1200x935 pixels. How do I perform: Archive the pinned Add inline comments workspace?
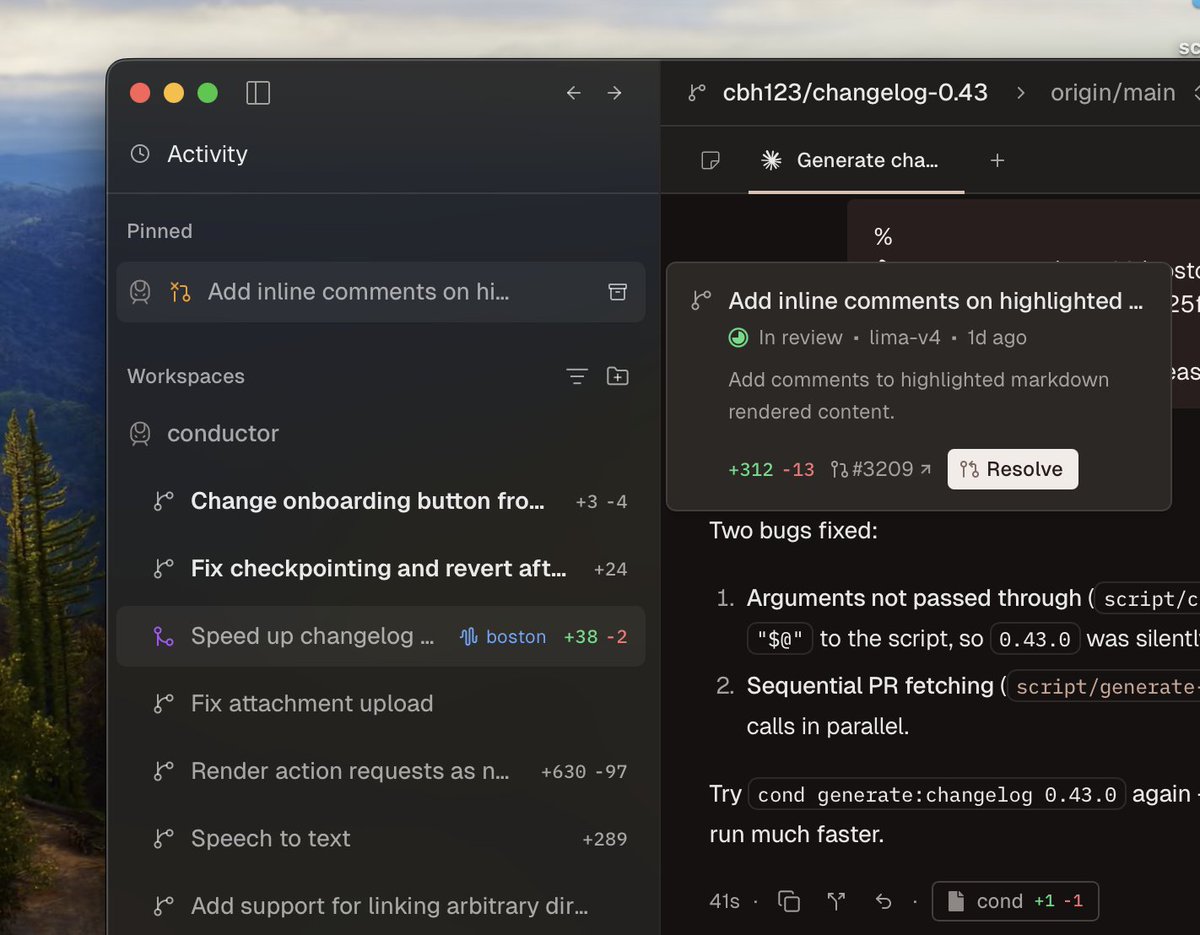click(618, 292)
